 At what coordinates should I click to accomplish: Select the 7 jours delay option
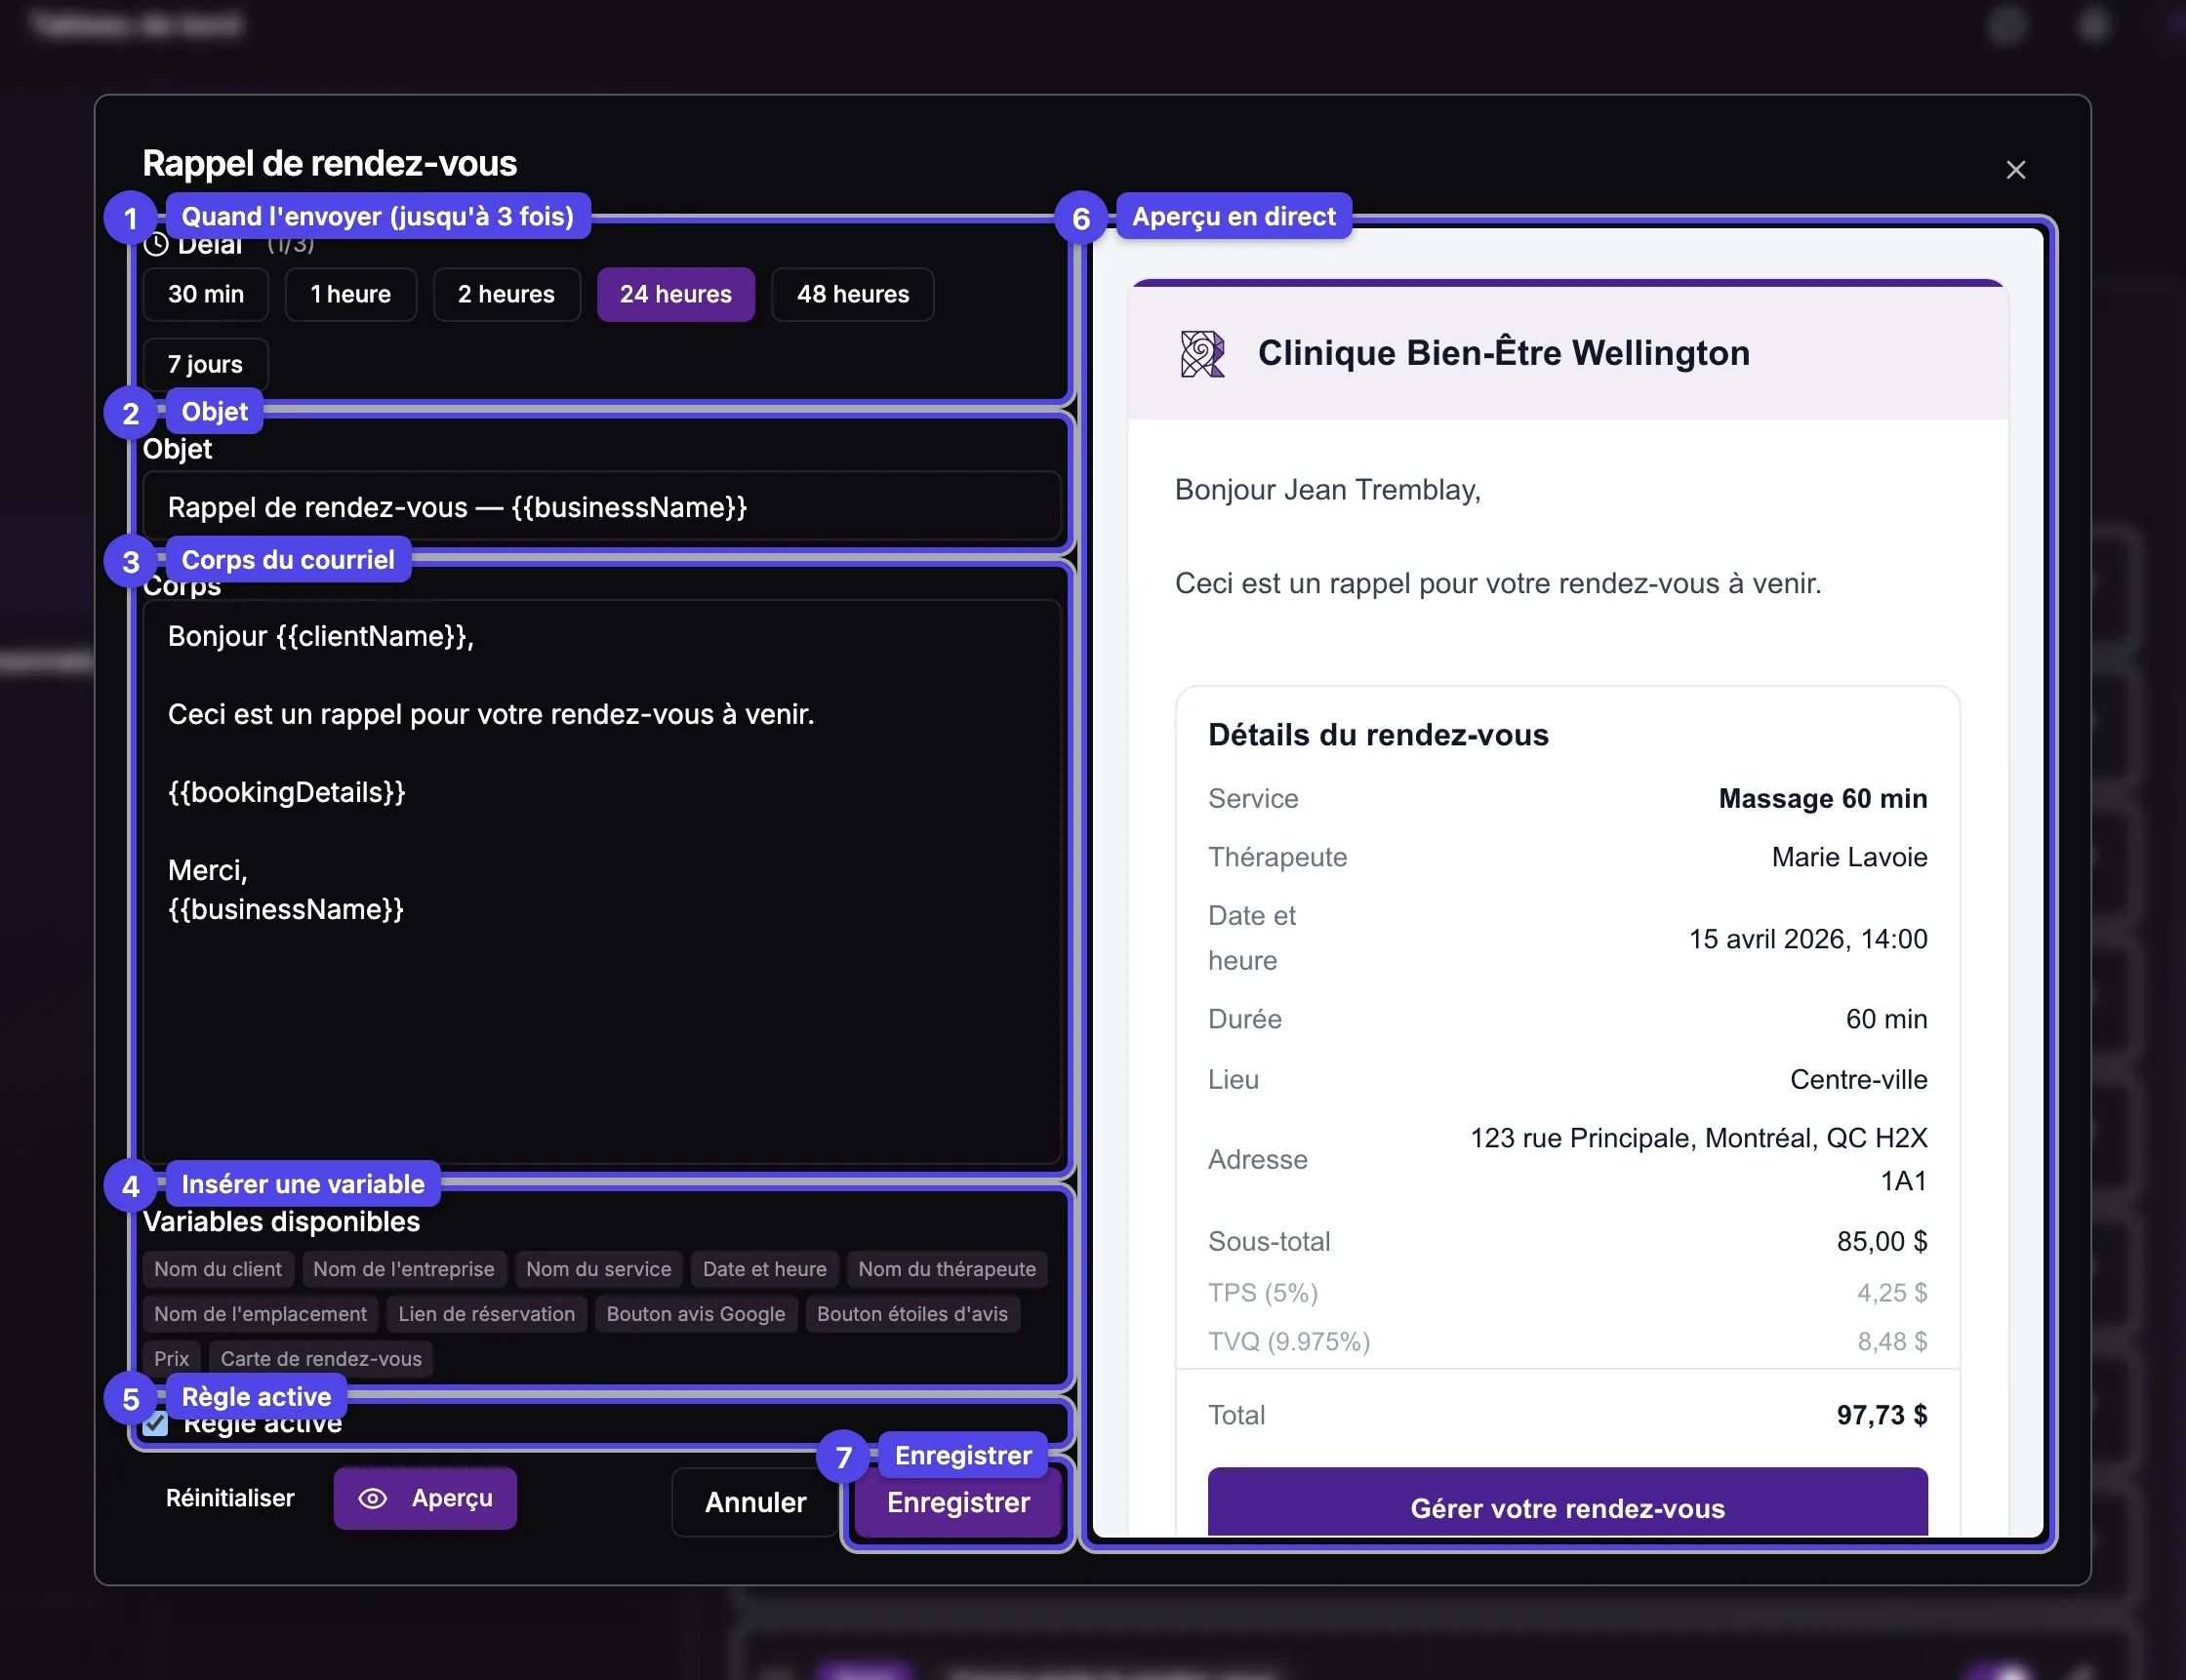point(205,364)
